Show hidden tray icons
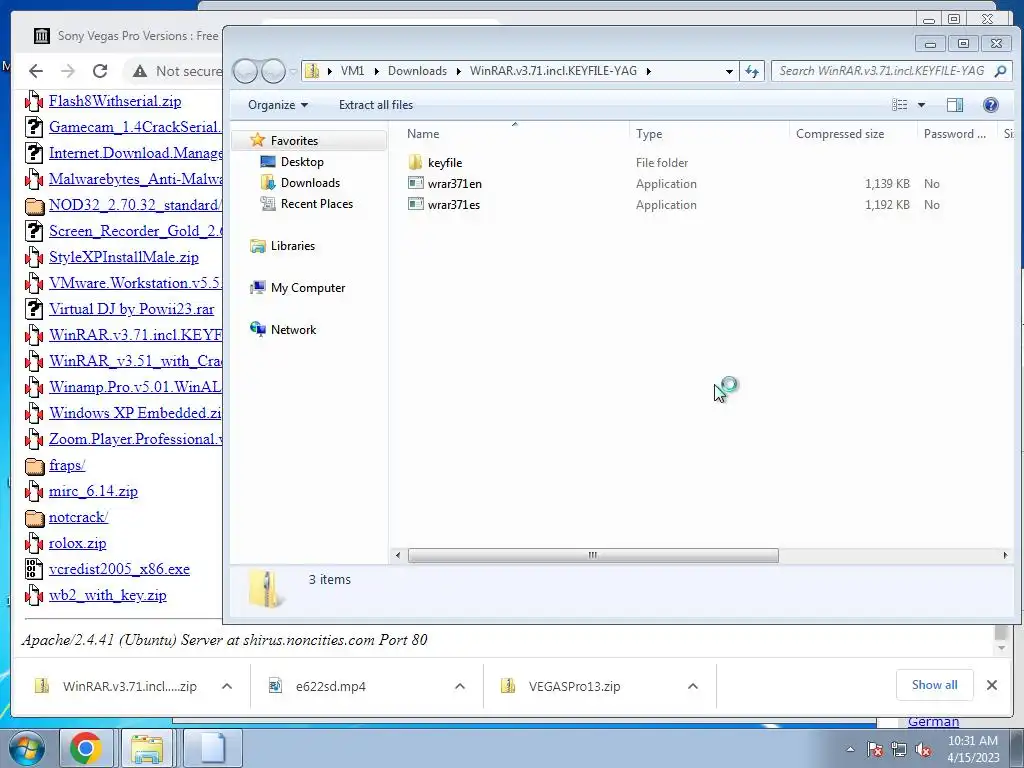Image resolution: width=1024 pixels, height=768 pixels. click(x=850, y=750)
